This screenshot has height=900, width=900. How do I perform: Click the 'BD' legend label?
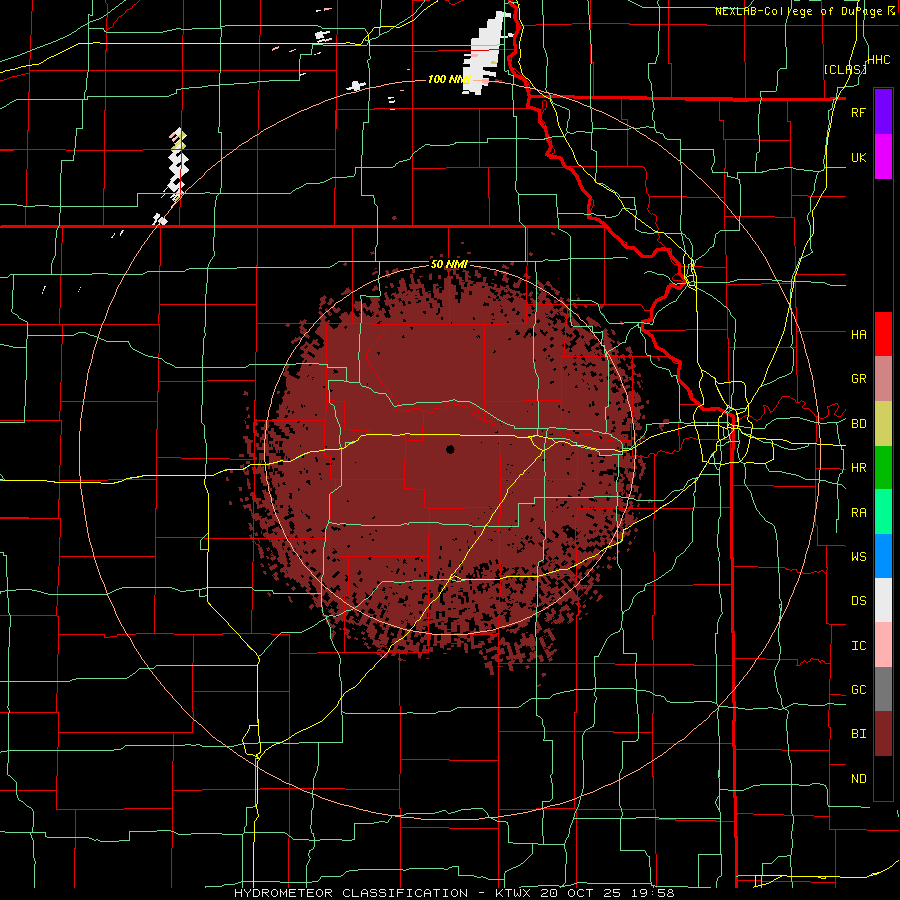[858, 424]
